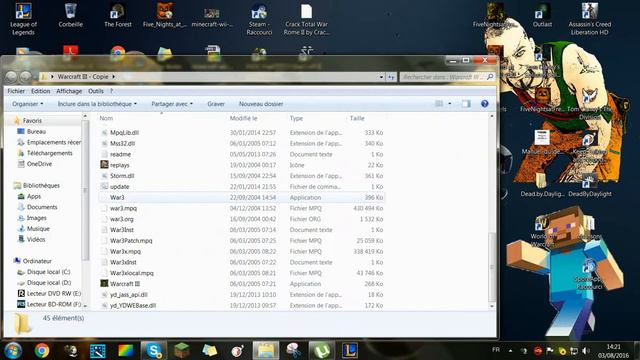Open The Forest desktop shortcut

[118, 16]
